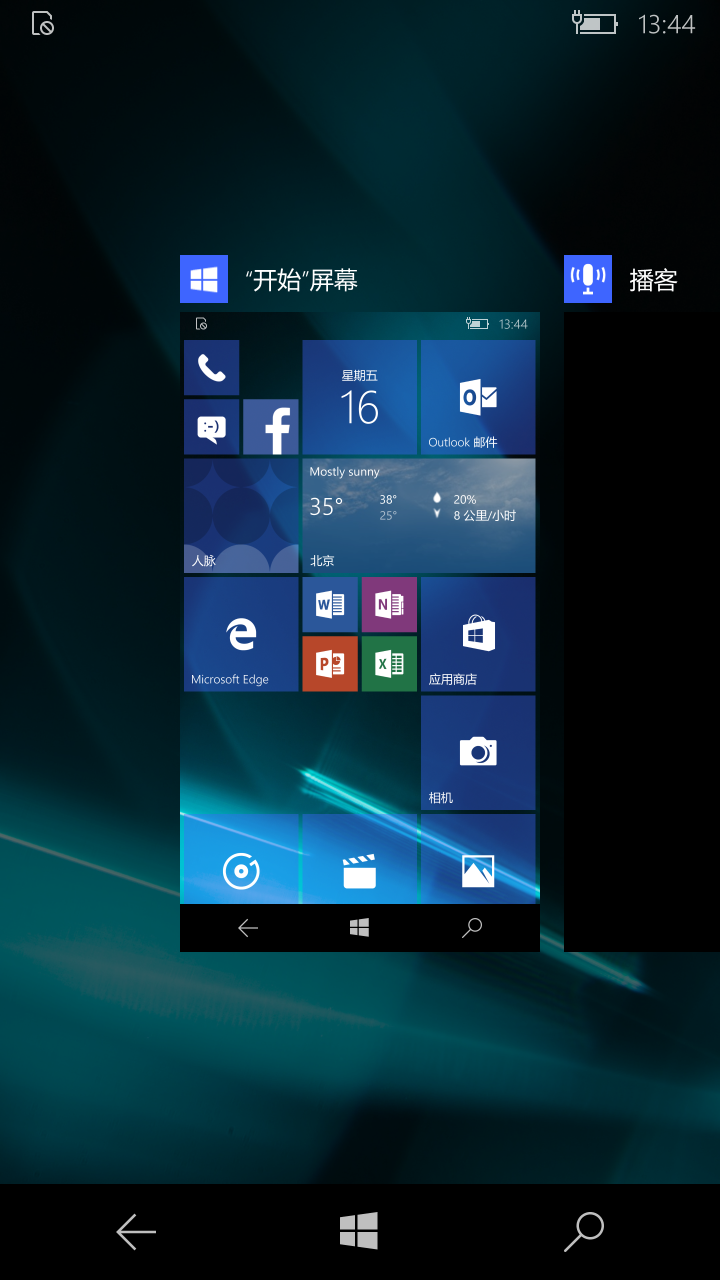The image size is (720, 1280).
Task: Select the “开始”屏幕 title label
Action: [x=301, y=280]
